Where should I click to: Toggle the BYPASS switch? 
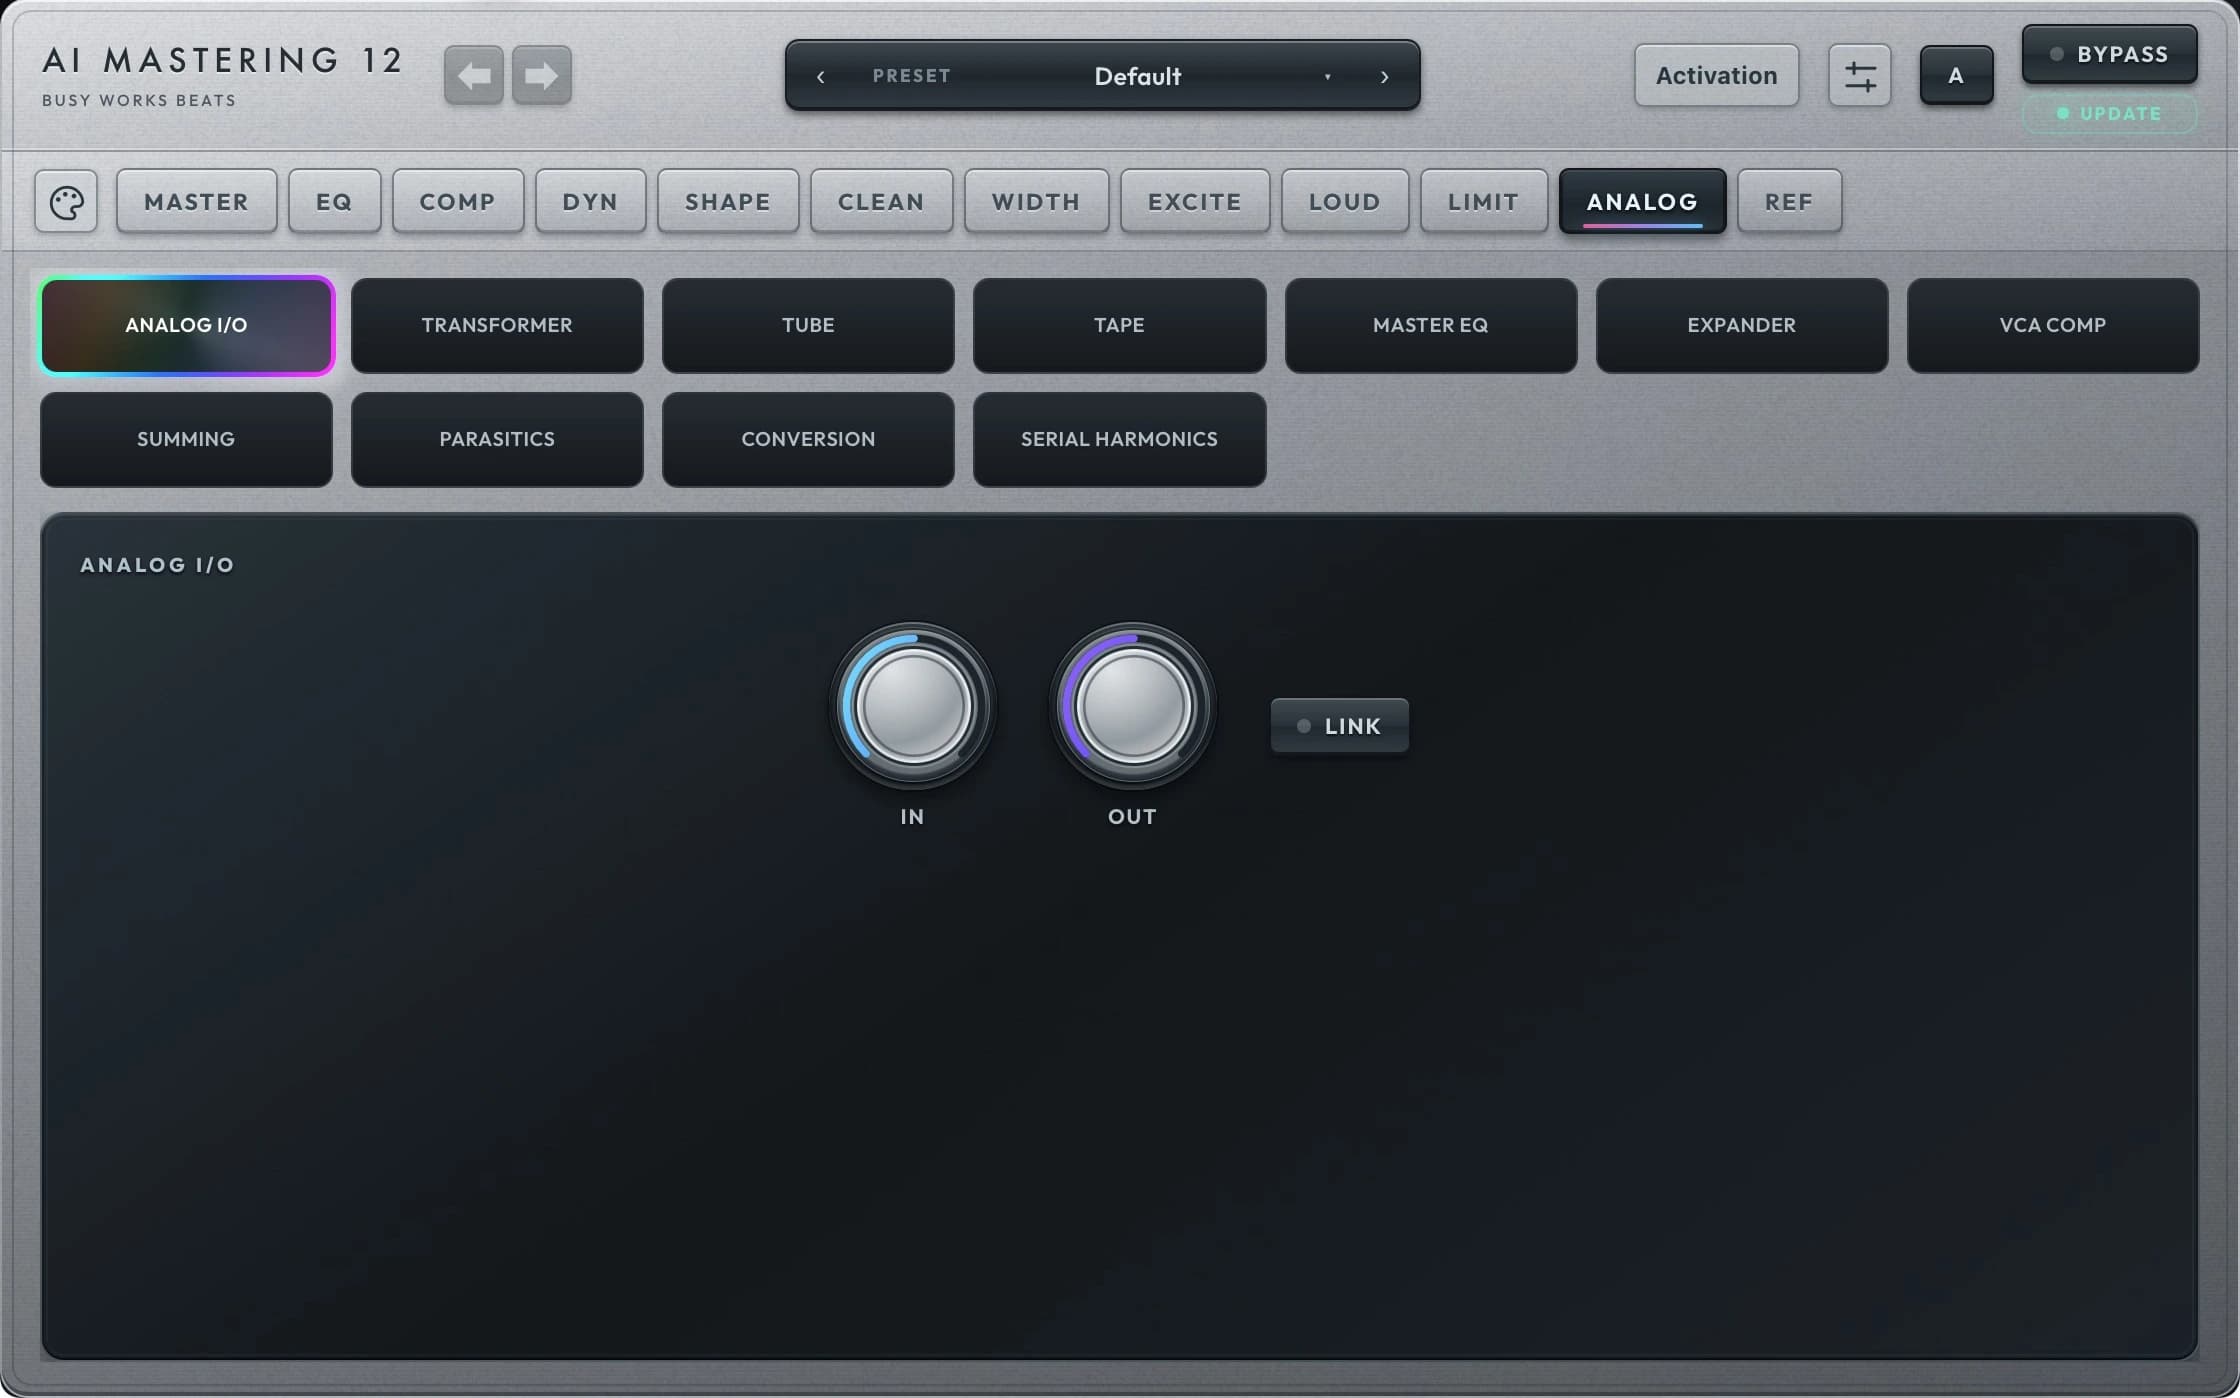pos(2109,54)
